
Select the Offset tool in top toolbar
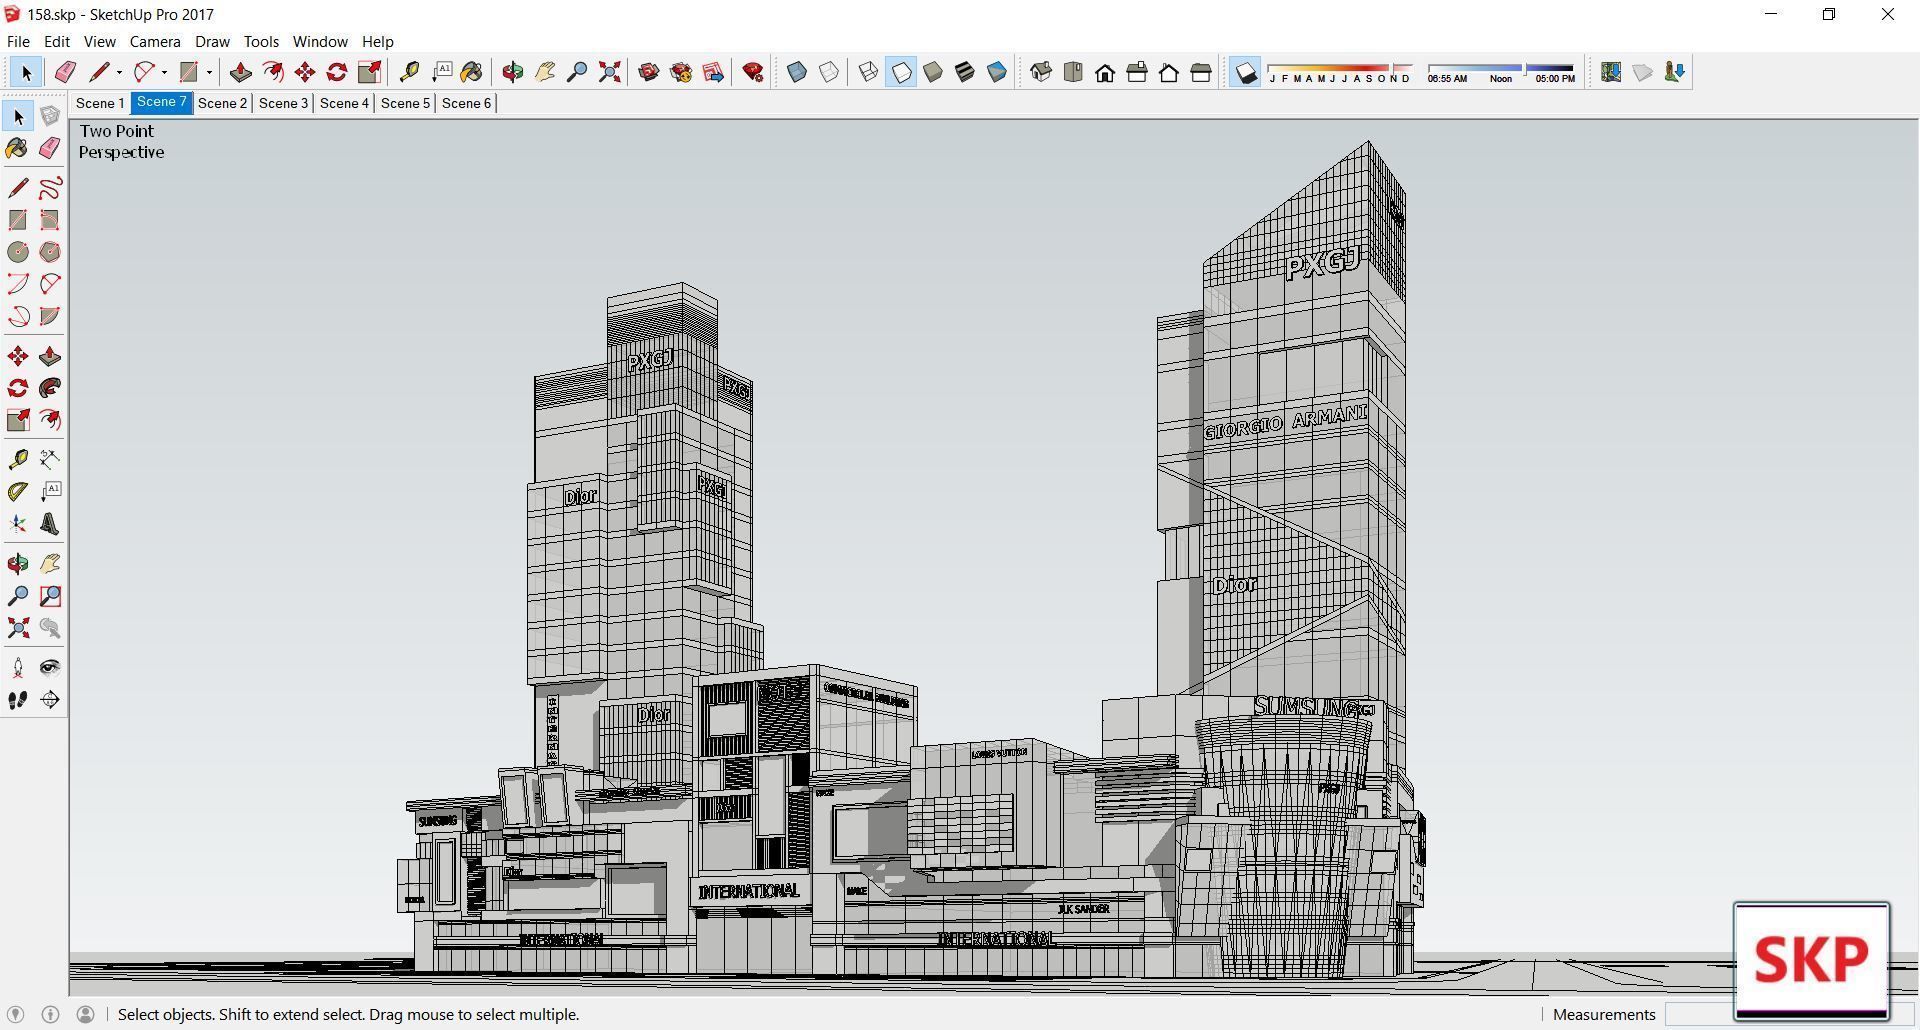(272, 72)
